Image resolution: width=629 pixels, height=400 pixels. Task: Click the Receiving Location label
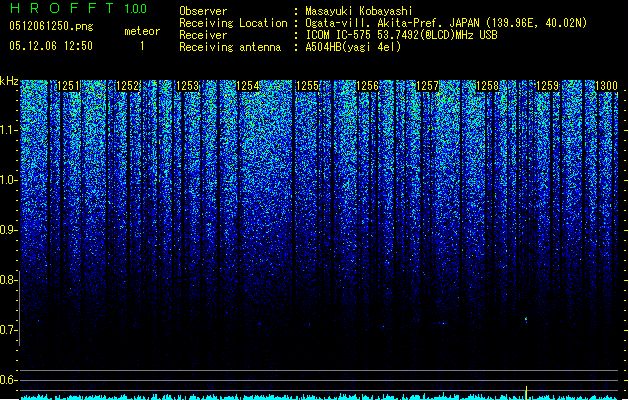233,23
